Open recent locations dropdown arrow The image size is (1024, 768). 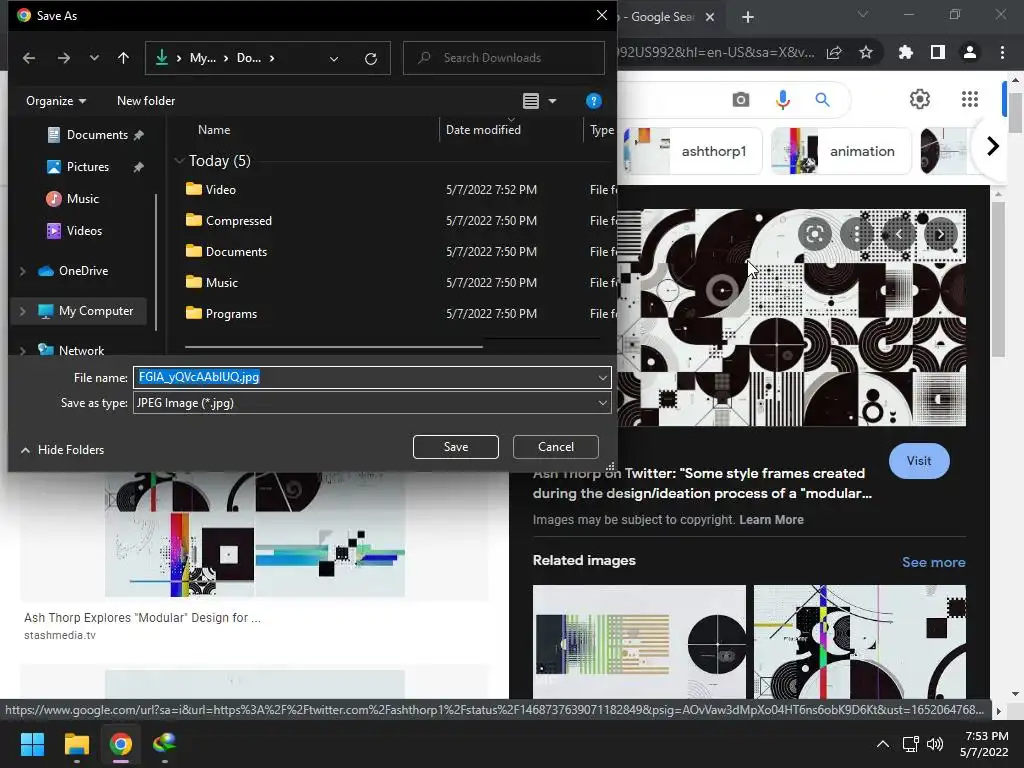click(x=94, y=58)
